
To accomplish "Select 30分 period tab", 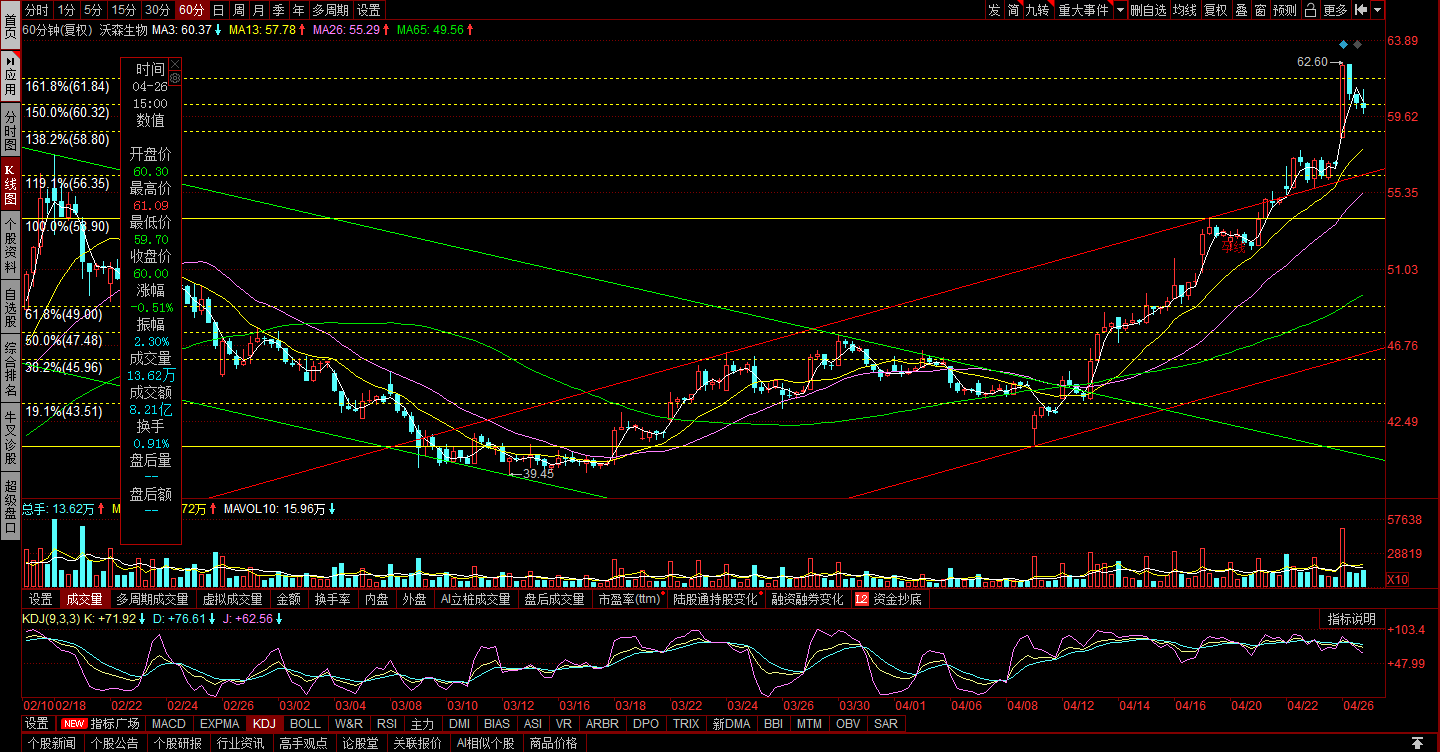I will pyautogui.click(x=157, y=10).
